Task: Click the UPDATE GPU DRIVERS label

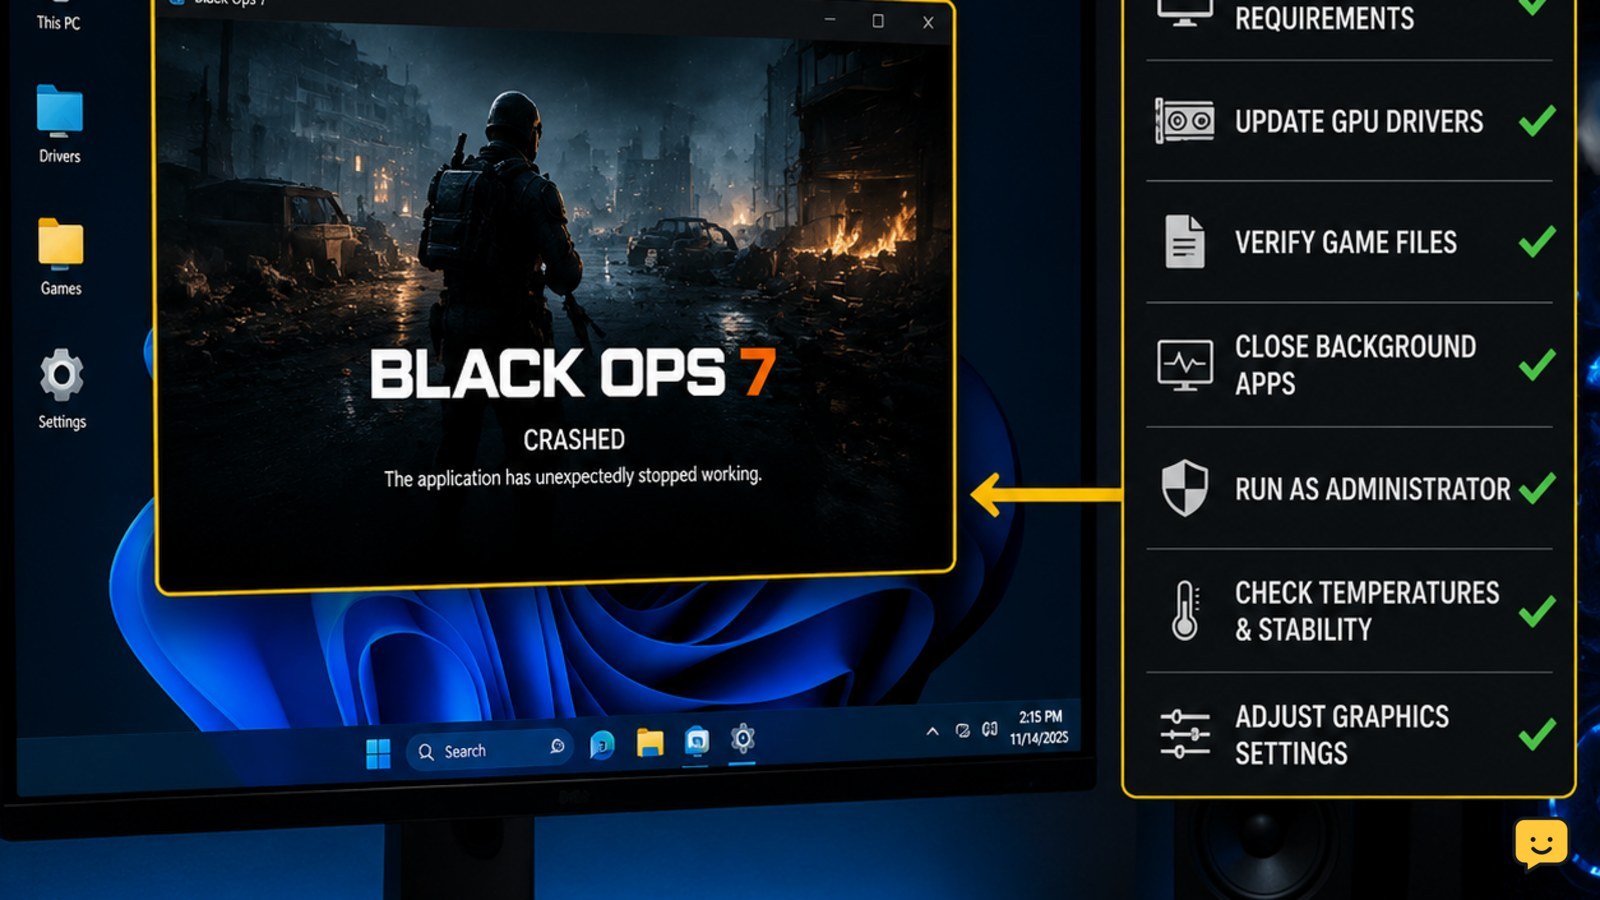Action: pos(1359,122)
